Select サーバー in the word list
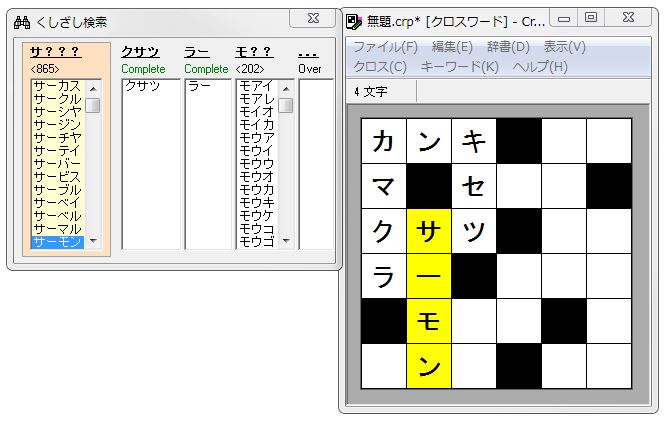Image resolution: width=667 pixels, height=421 pixels. [x=57, y=164]
